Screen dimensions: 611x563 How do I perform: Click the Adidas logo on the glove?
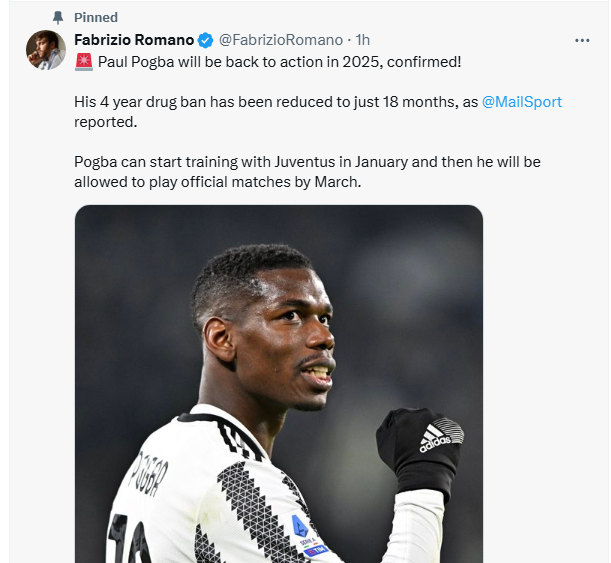tap(438, 437)
